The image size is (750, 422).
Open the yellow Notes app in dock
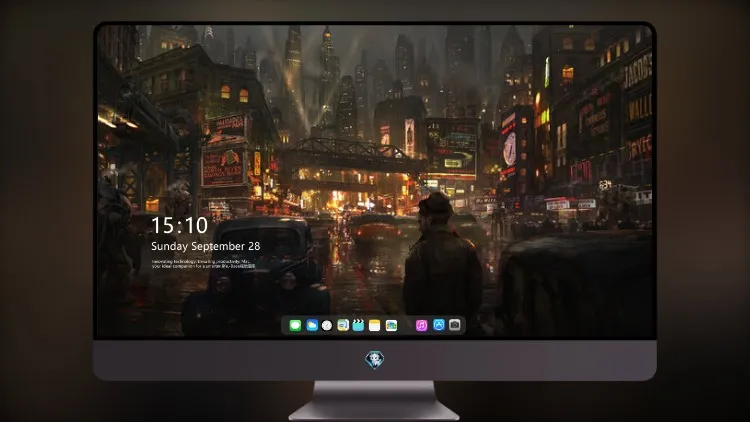375,325
